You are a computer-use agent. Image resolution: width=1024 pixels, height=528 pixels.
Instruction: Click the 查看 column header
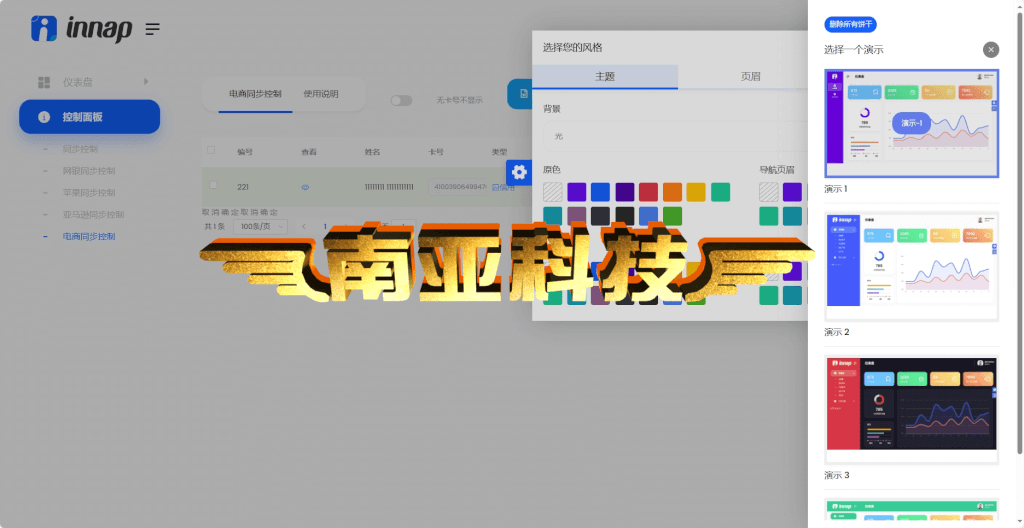click(x=309, y=152)
